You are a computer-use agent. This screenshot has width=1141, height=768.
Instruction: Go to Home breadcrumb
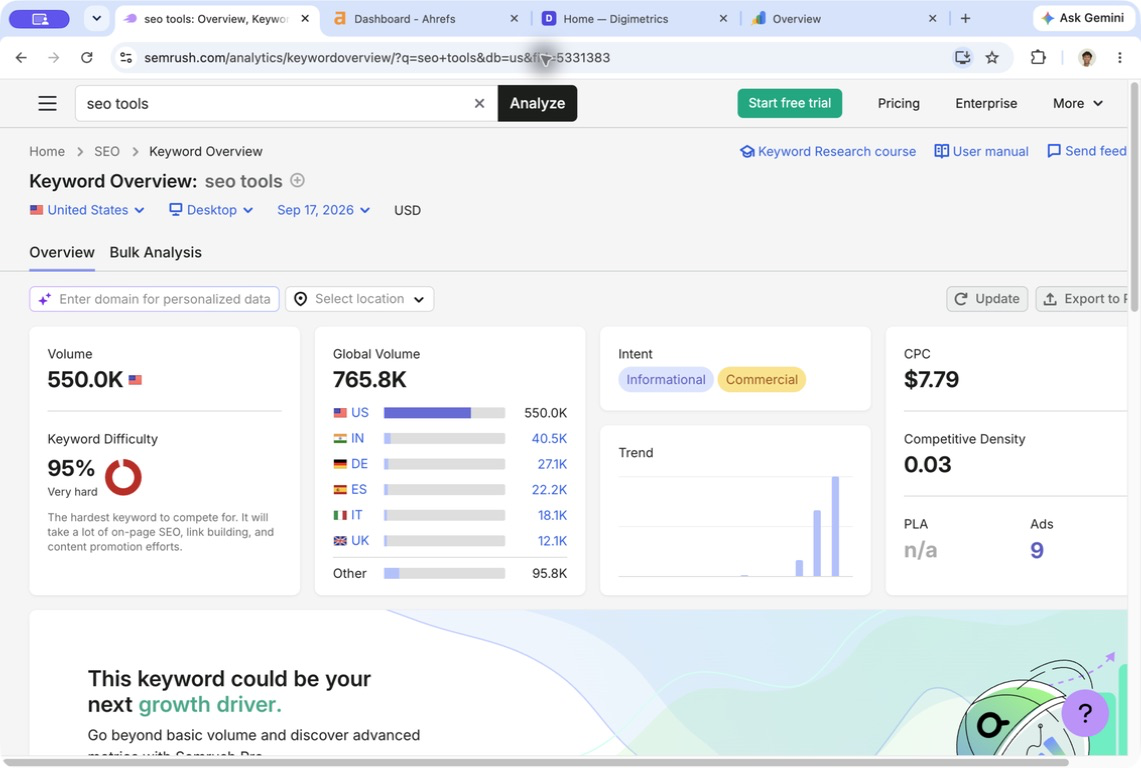click(47, 151)
